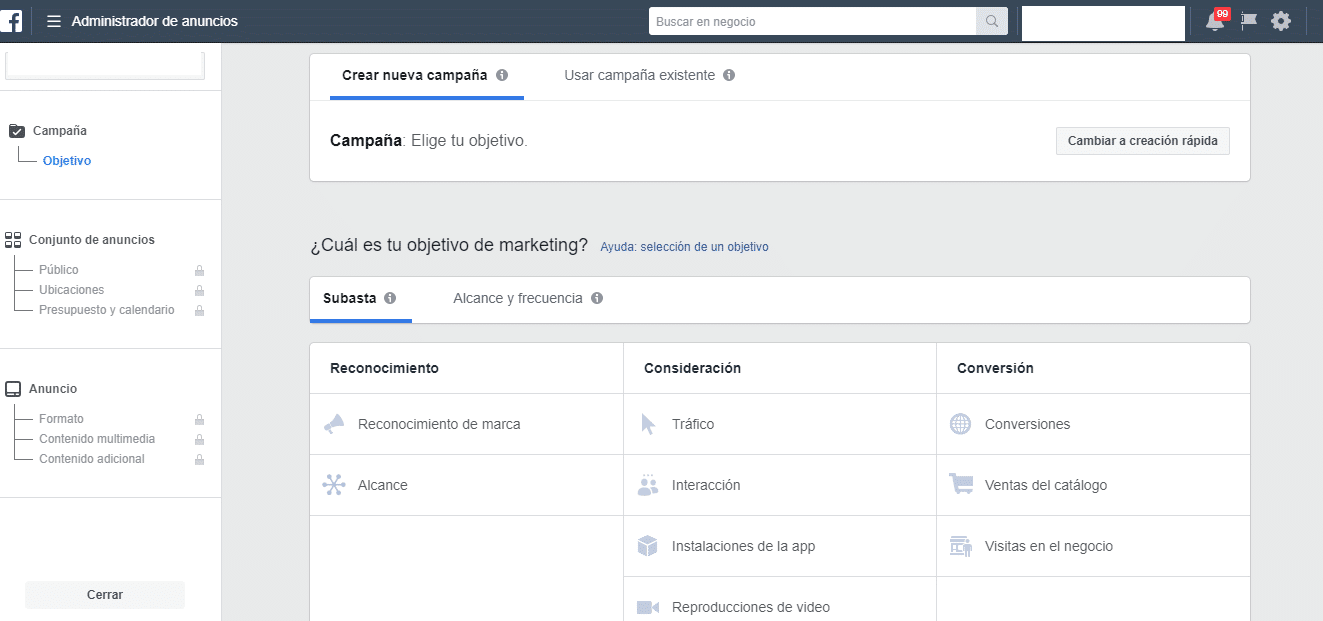The image size is (1323, 621).
Task: Open the notifications bell
Action: coord(1215,21)
